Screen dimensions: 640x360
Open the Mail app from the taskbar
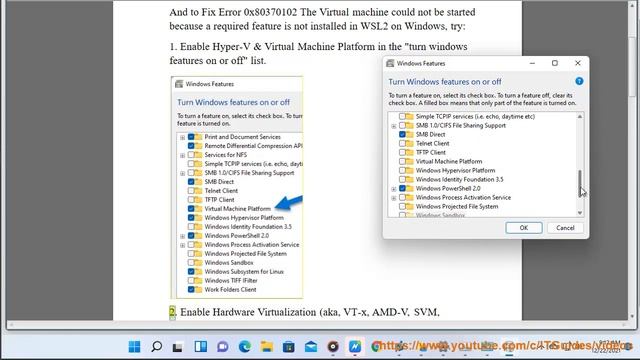tap(311, 347)
